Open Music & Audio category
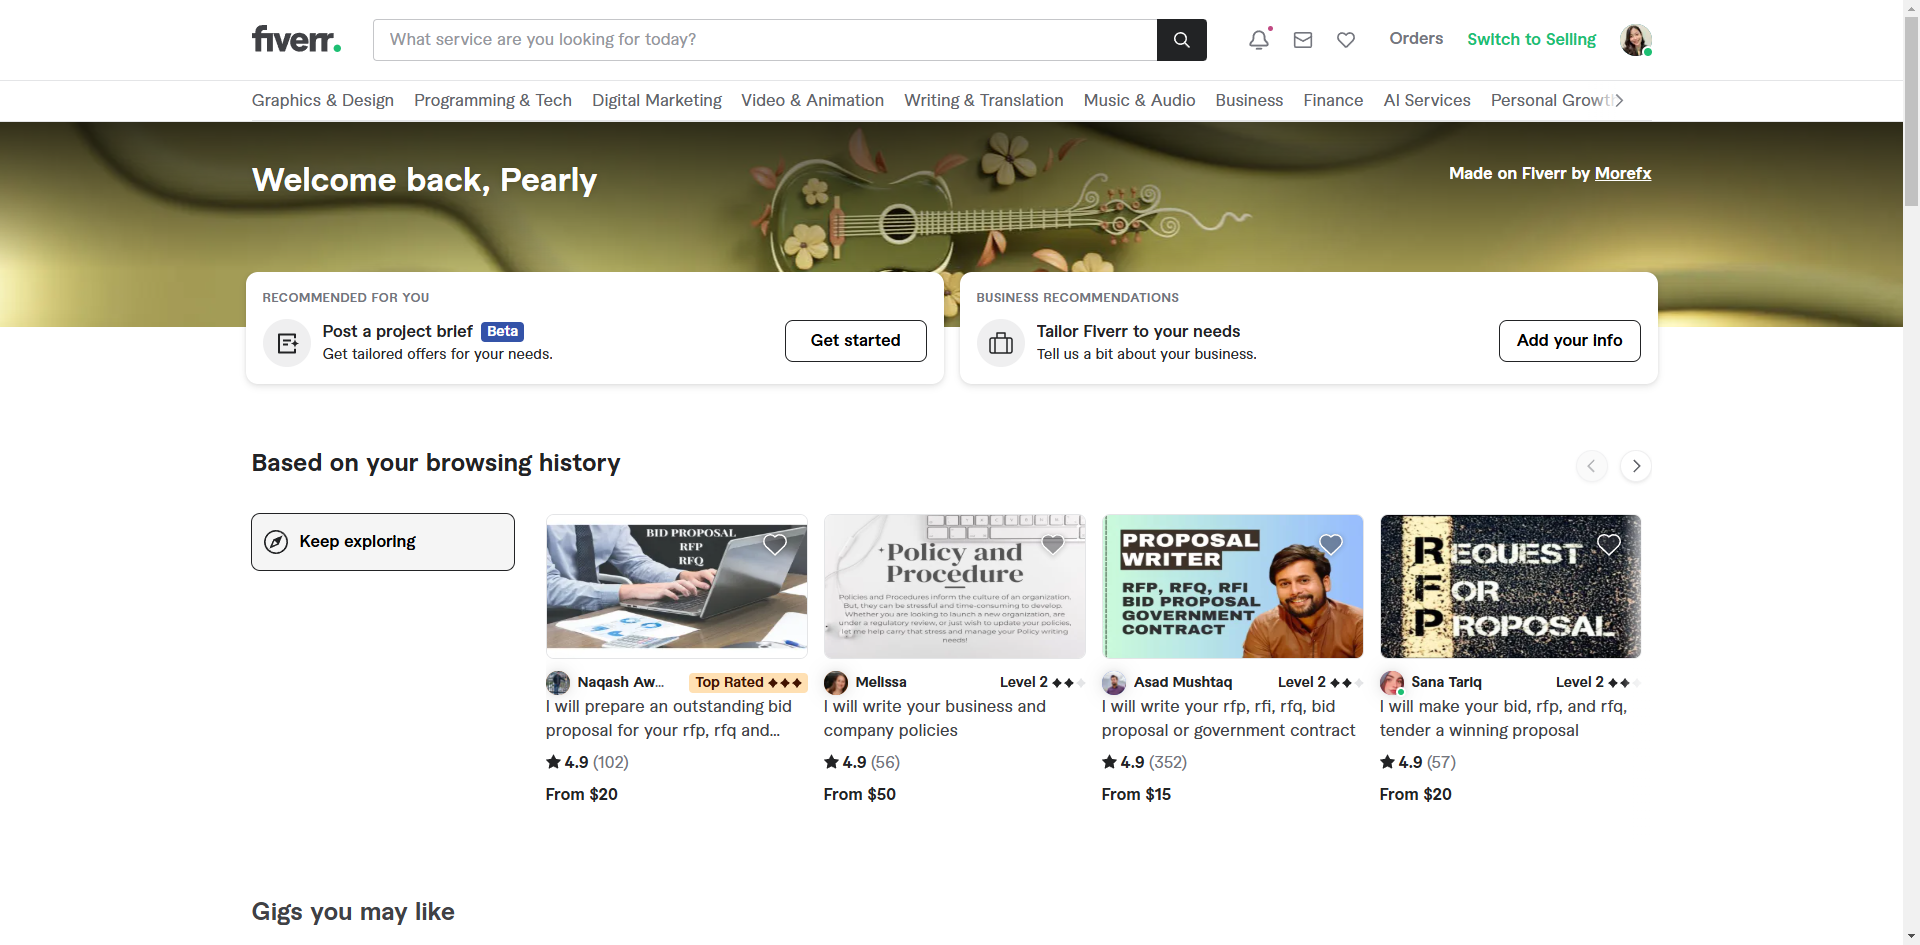The width and height of the screenshot is (1920, 945). [x=1140, y=100]
